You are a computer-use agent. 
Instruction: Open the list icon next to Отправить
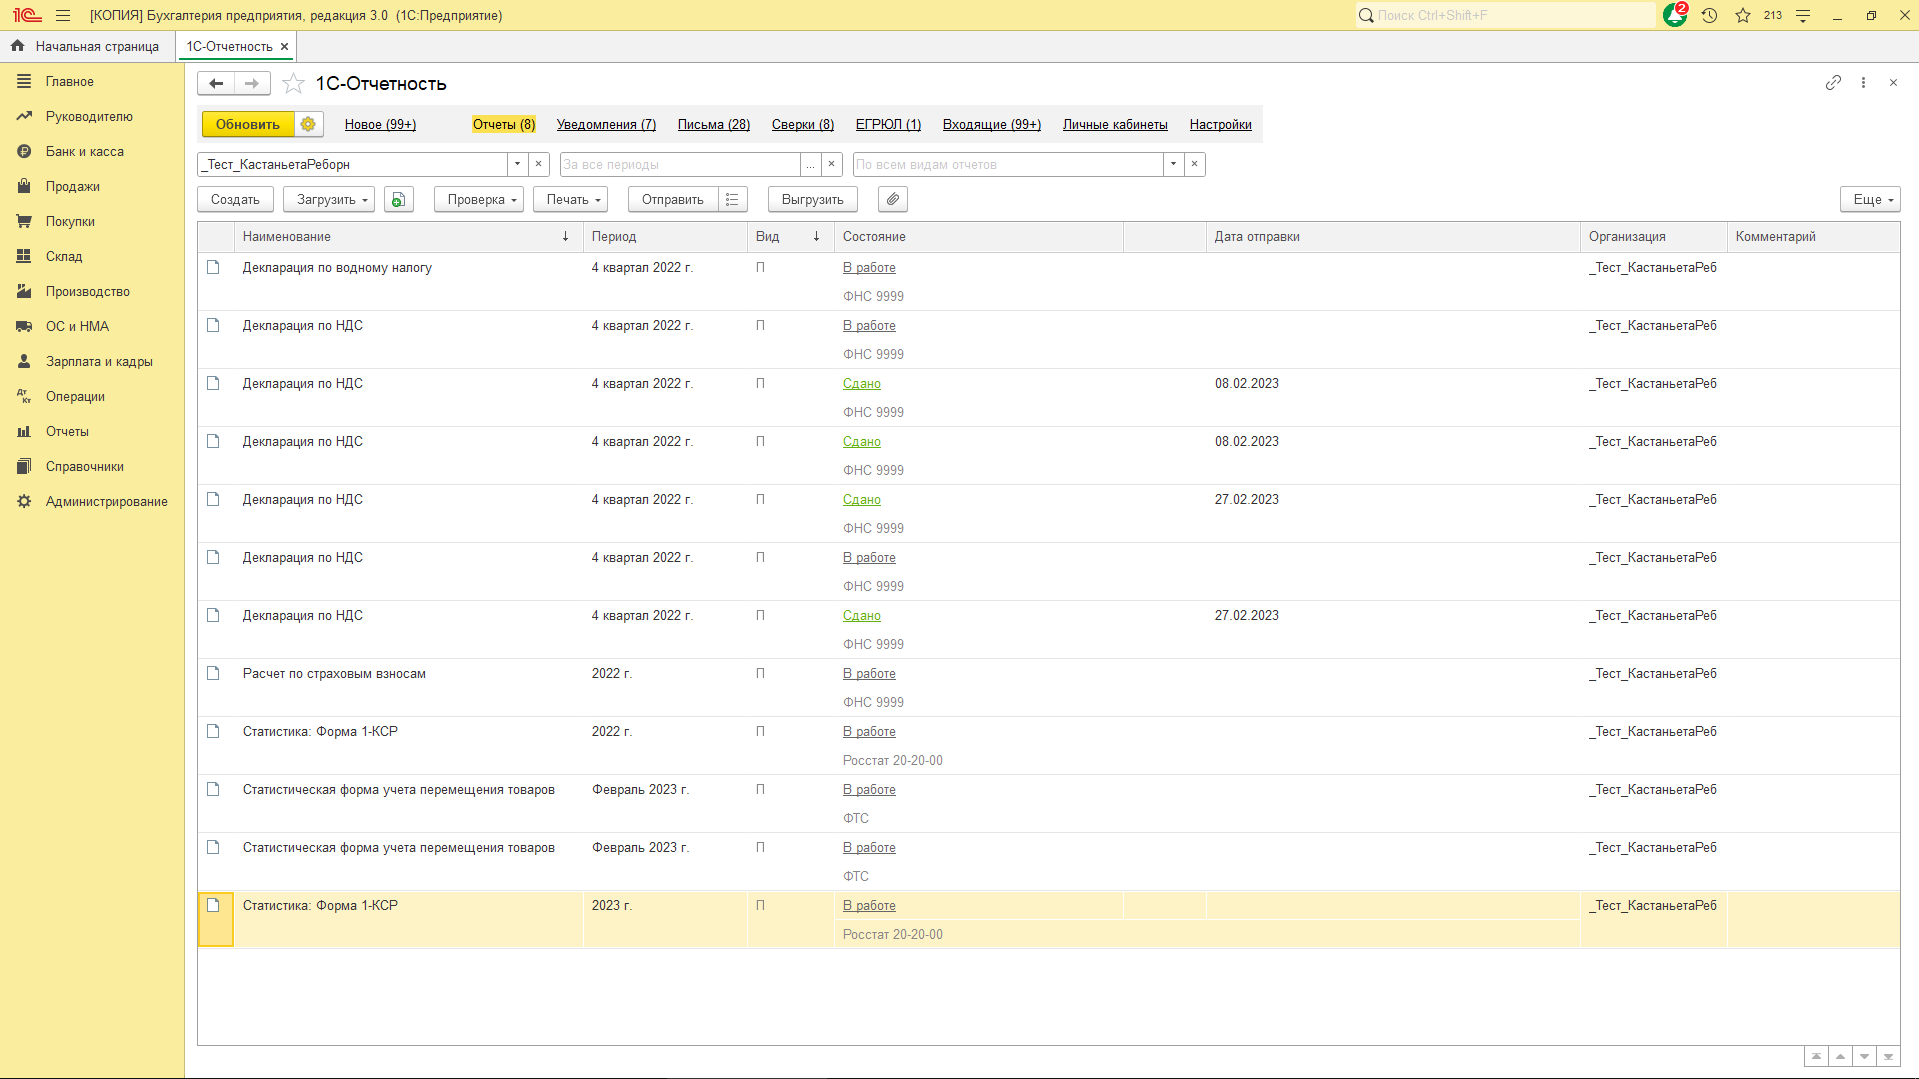coord(732,199)
